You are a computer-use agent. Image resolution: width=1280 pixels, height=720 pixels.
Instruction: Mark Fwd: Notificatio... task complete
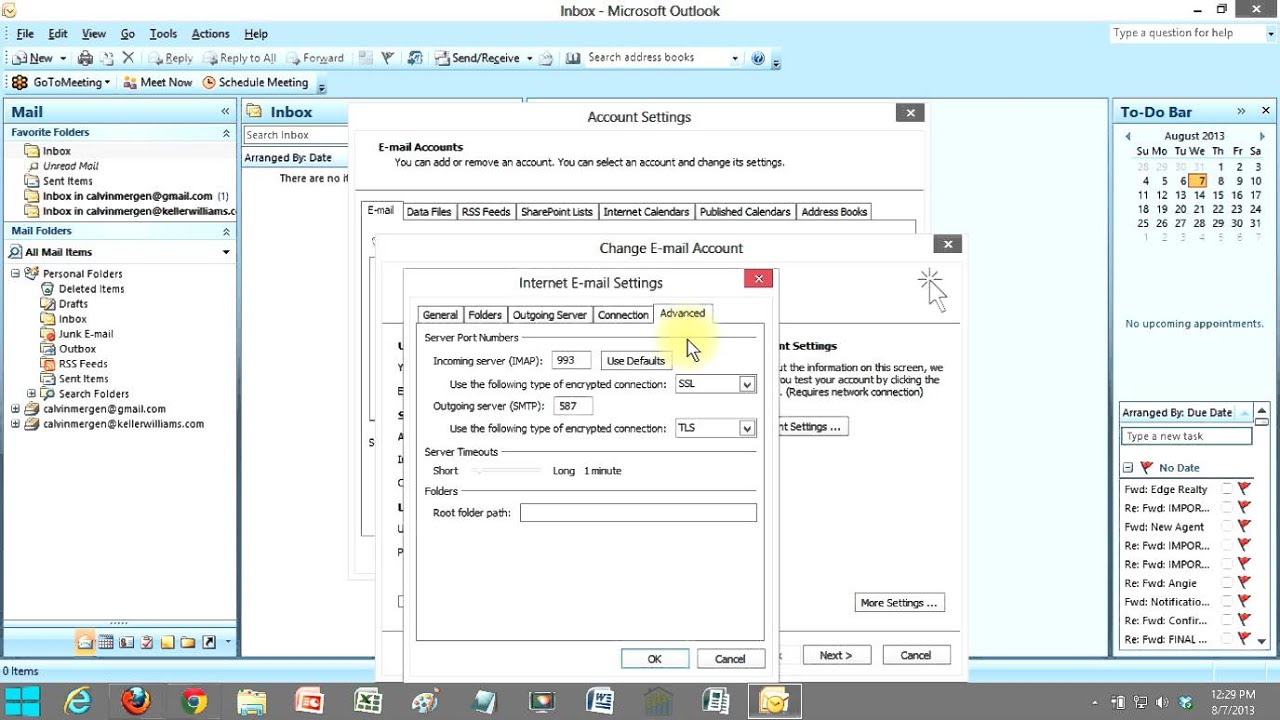pos(1227,602)
